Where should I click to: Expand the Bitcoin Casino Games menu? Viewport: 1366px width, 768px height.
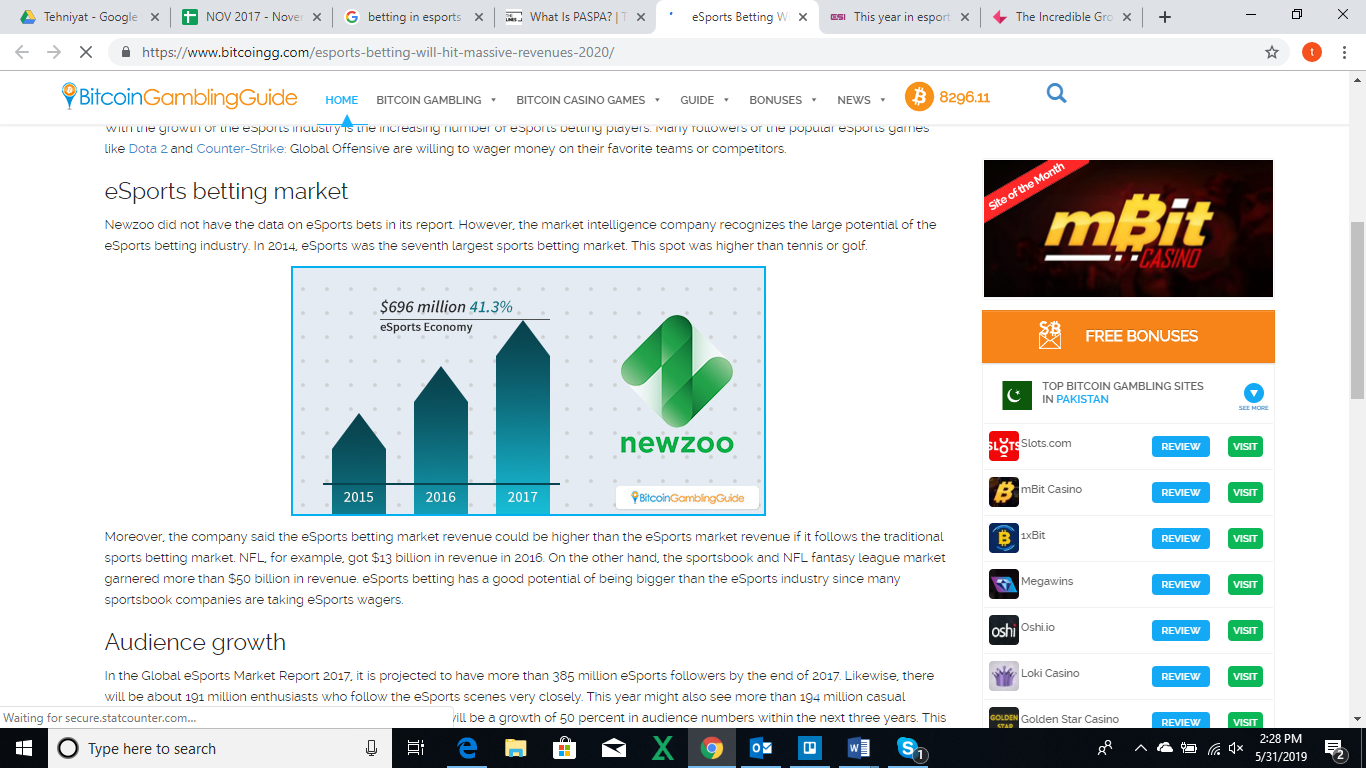588,100
